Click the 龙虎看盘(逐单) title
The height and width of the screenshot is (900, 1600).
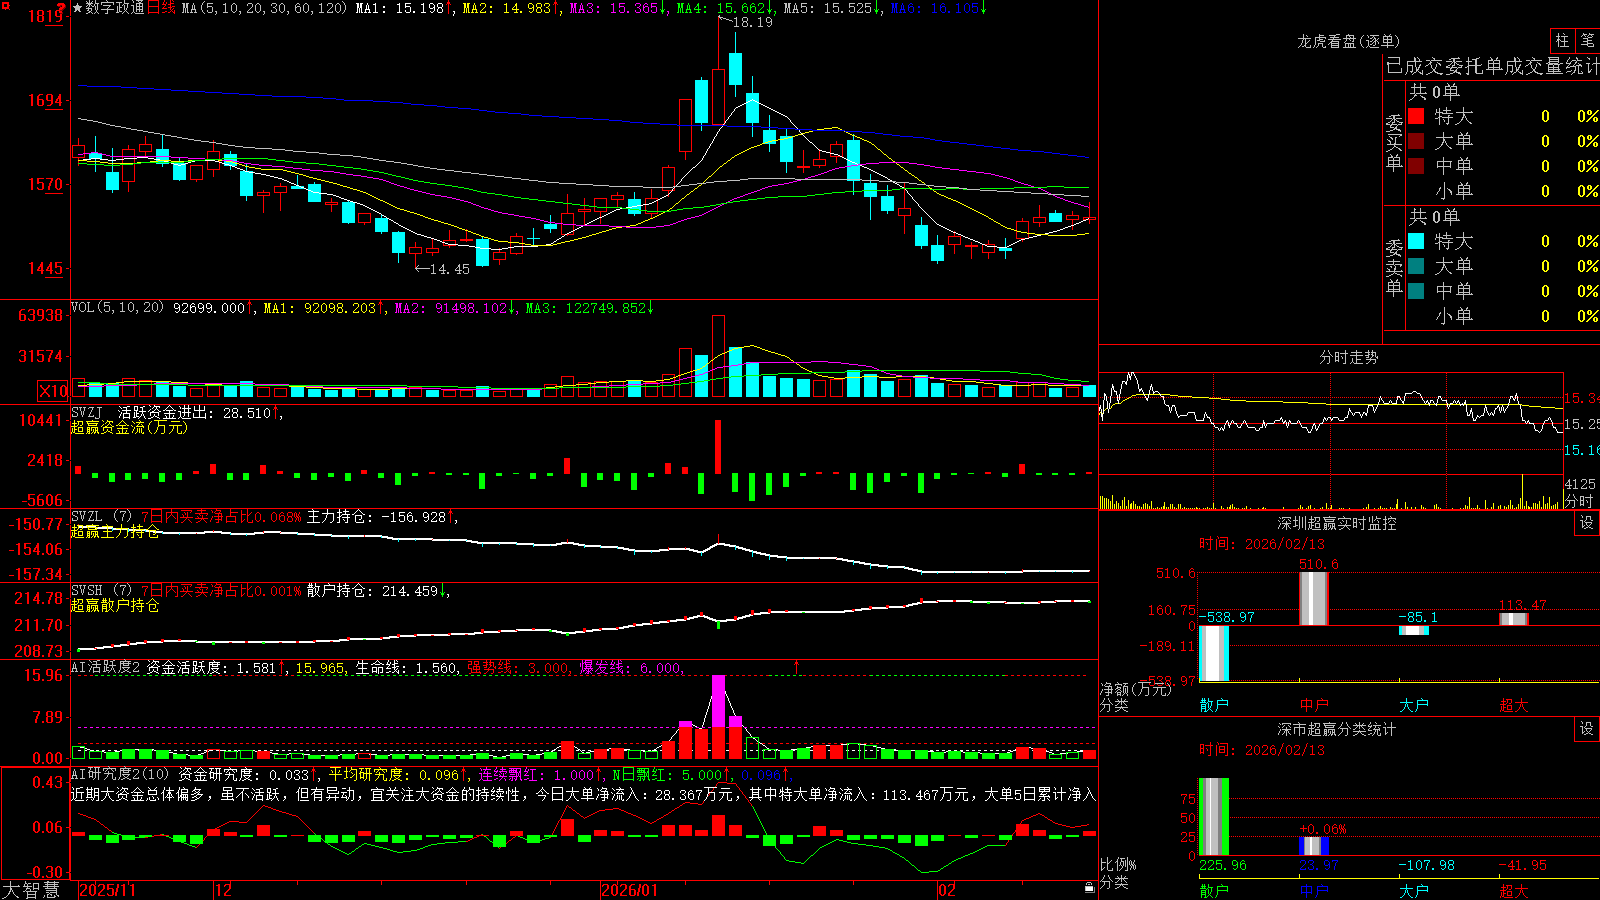[x=1348, y=41]
